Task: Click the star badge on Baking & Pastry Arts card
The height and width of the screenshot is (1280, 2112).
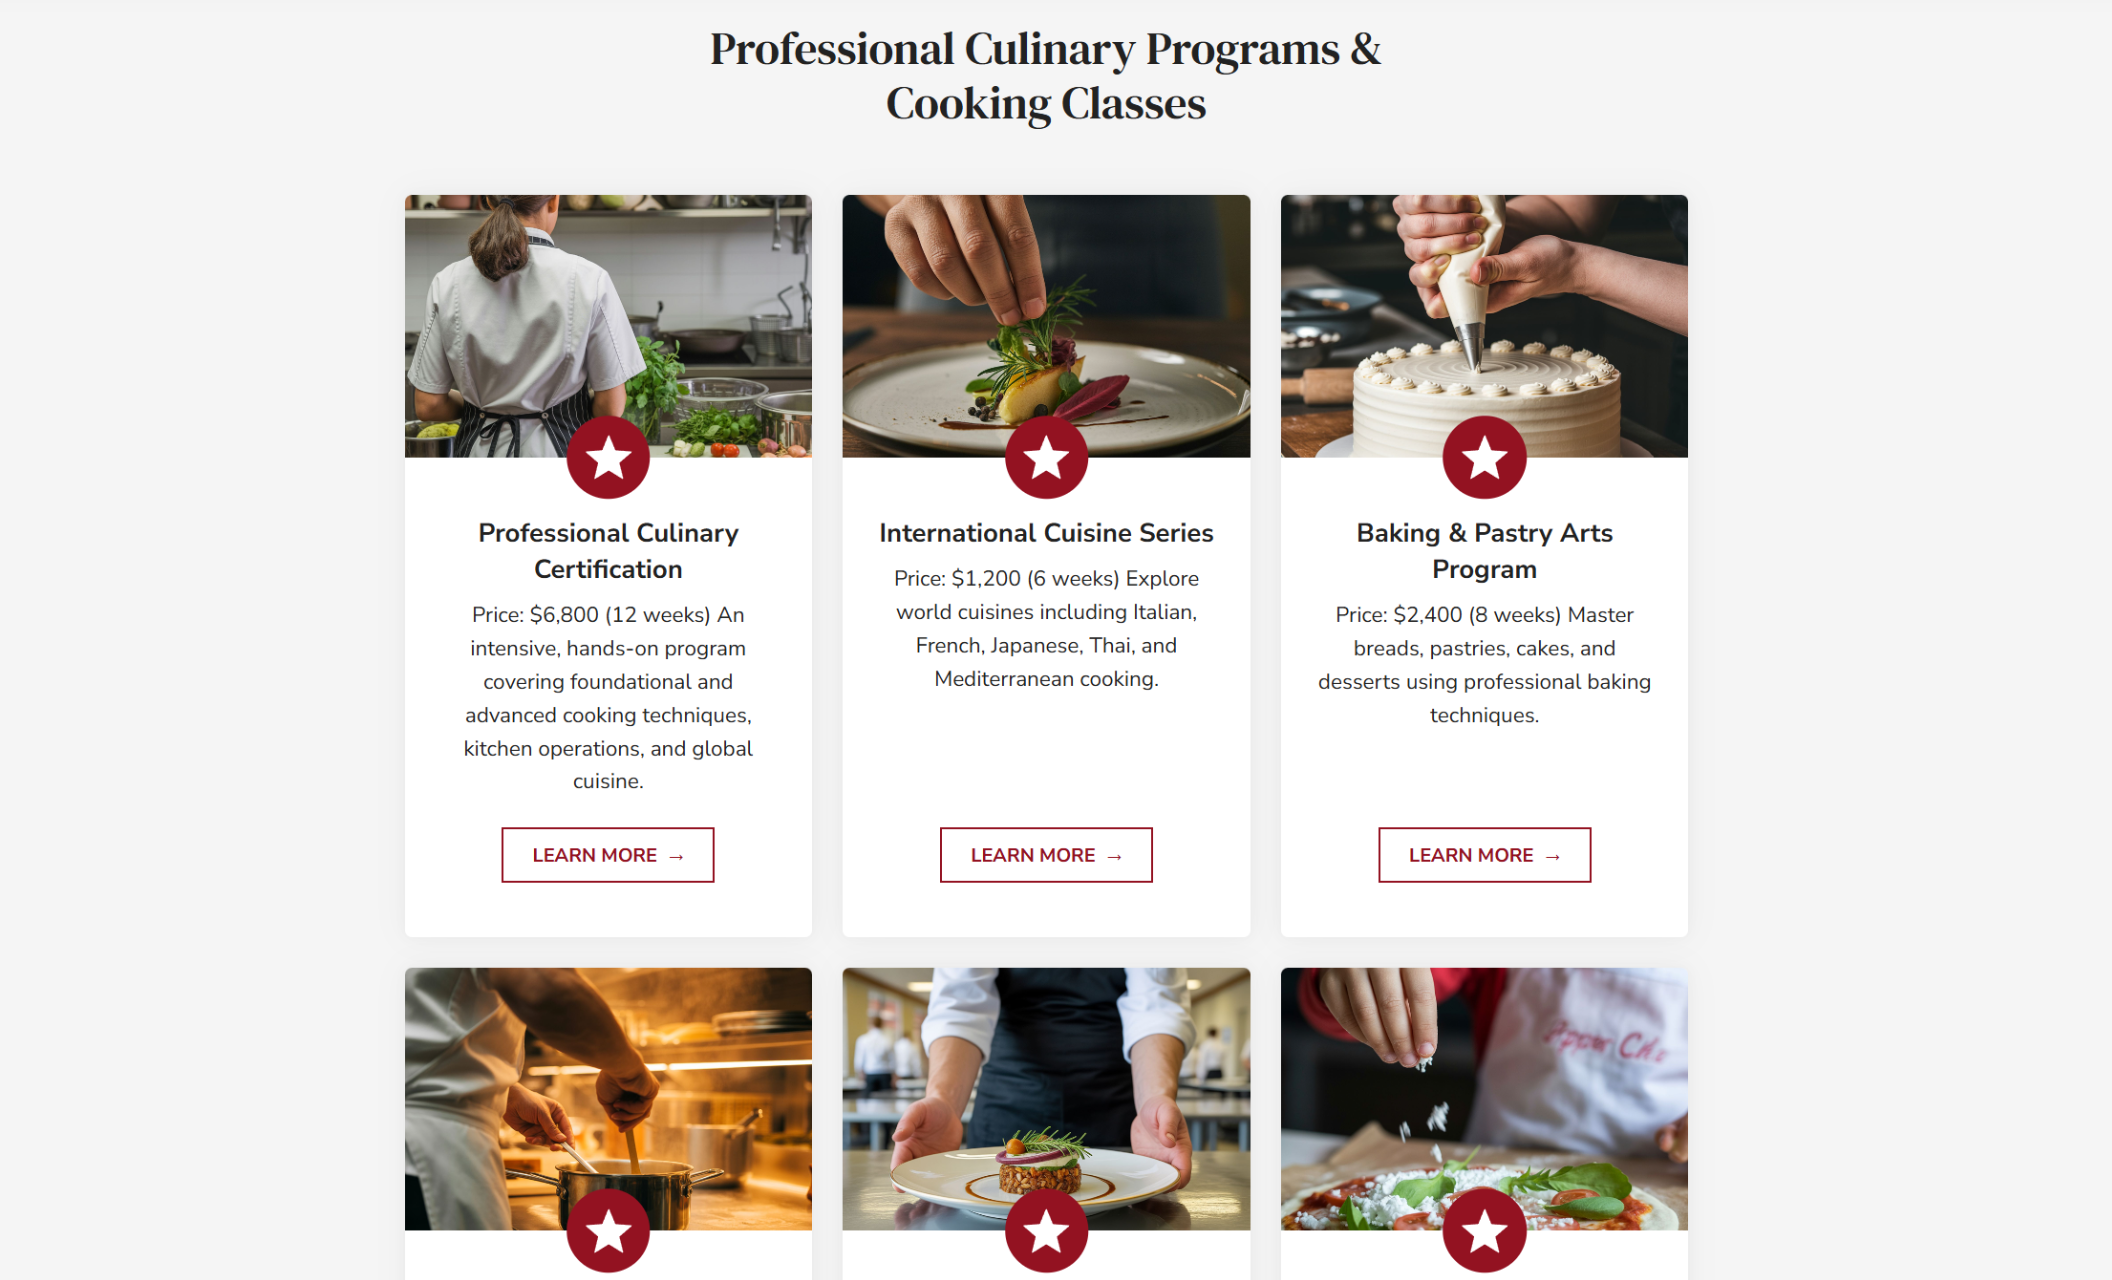Action: pyautogui.click(x=1484, y=457)
